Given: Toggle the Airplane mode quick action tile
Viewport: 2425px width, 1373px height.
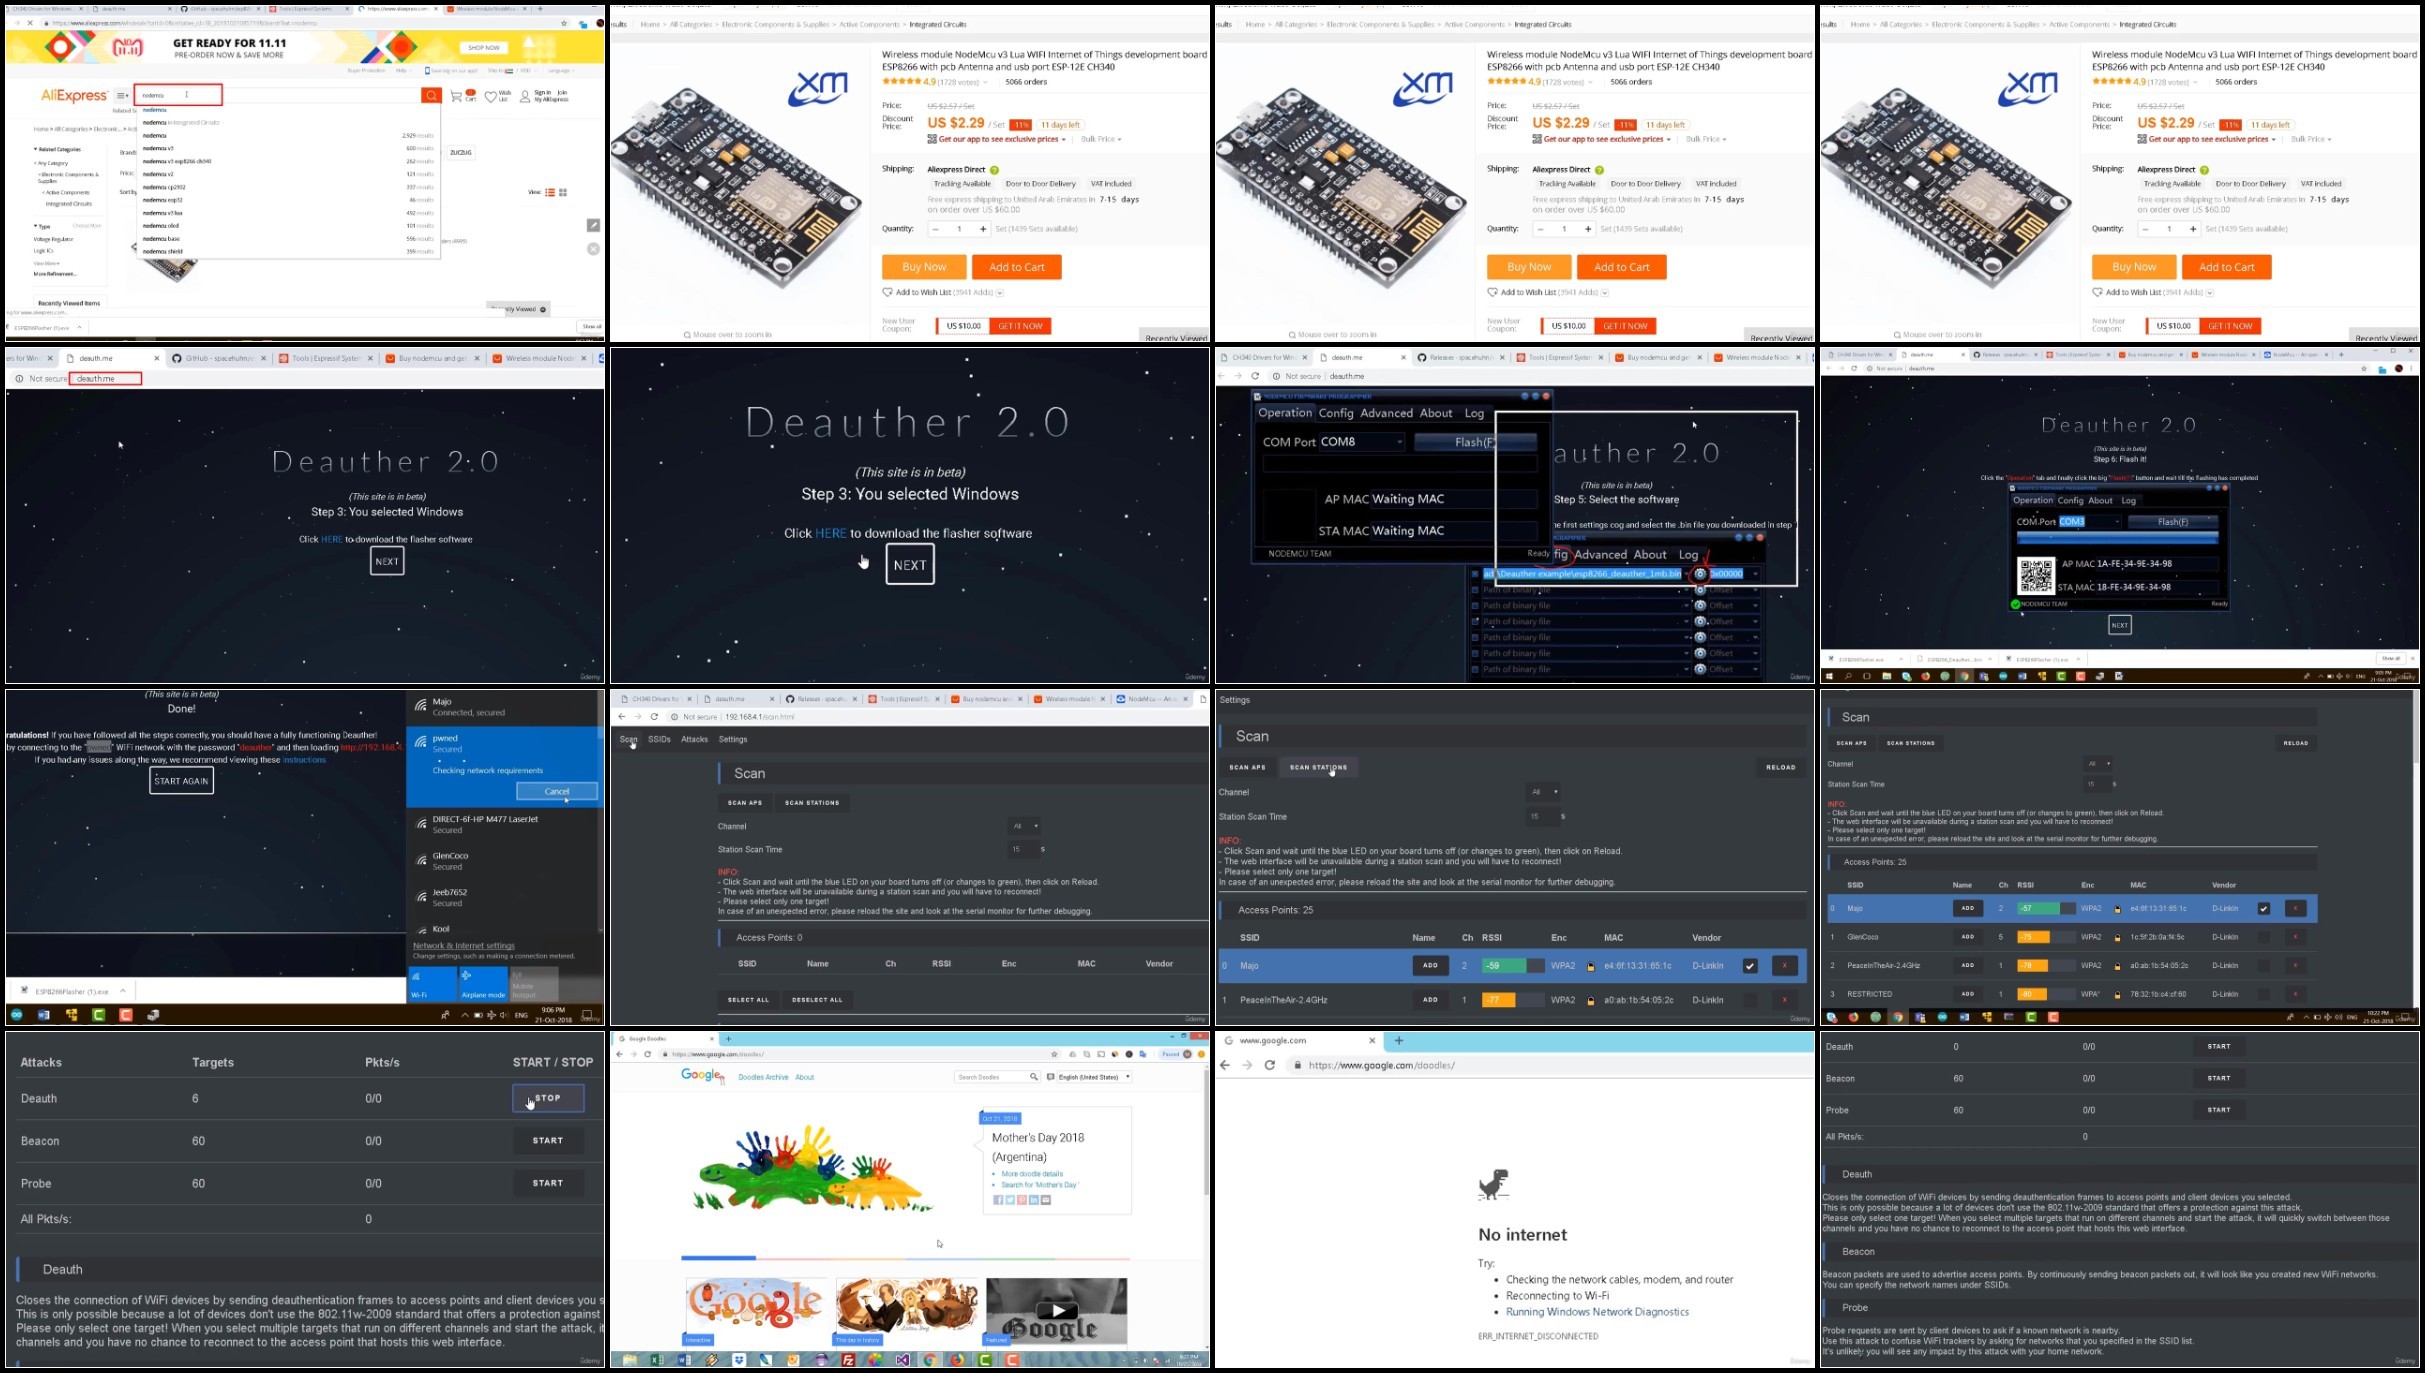Looking at the screenshot, I should (x=483, y=984).
